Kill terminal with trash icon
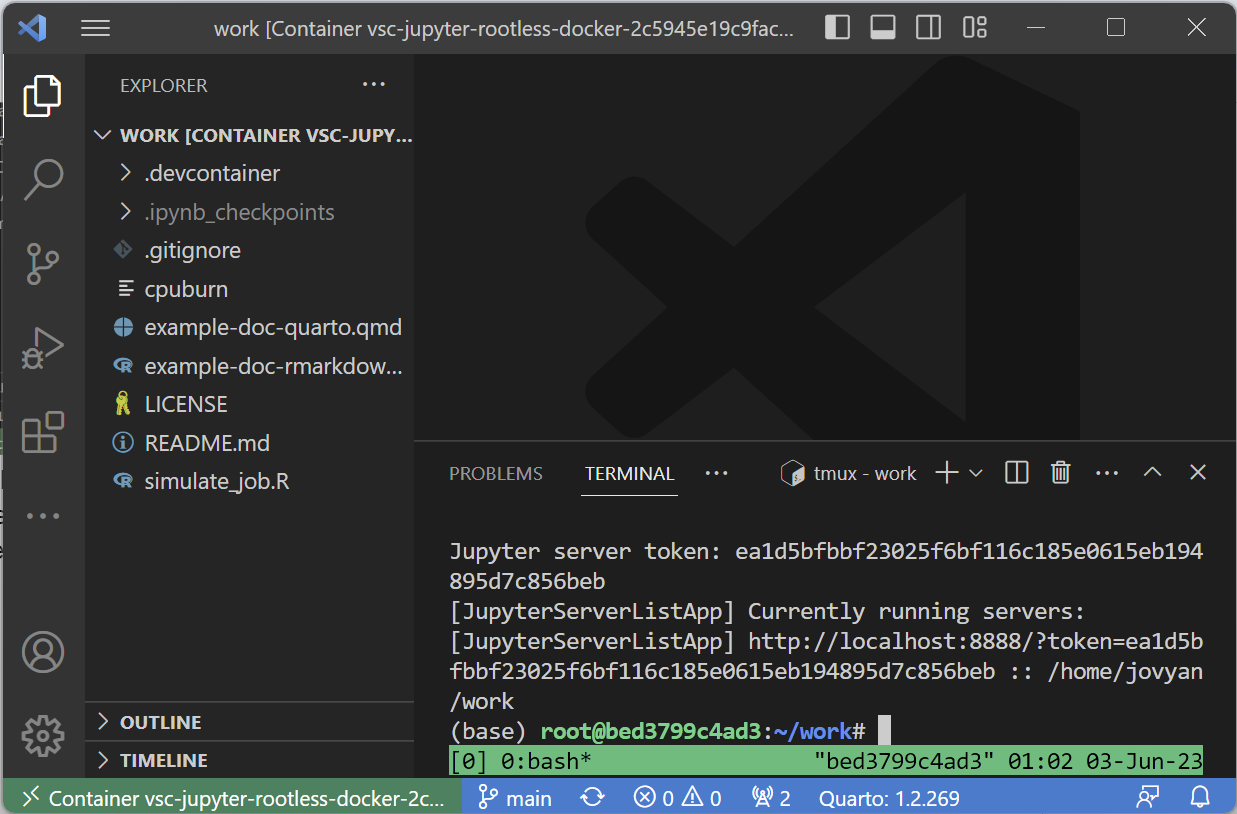The image size is (1237, 814). coord(1061,473)
